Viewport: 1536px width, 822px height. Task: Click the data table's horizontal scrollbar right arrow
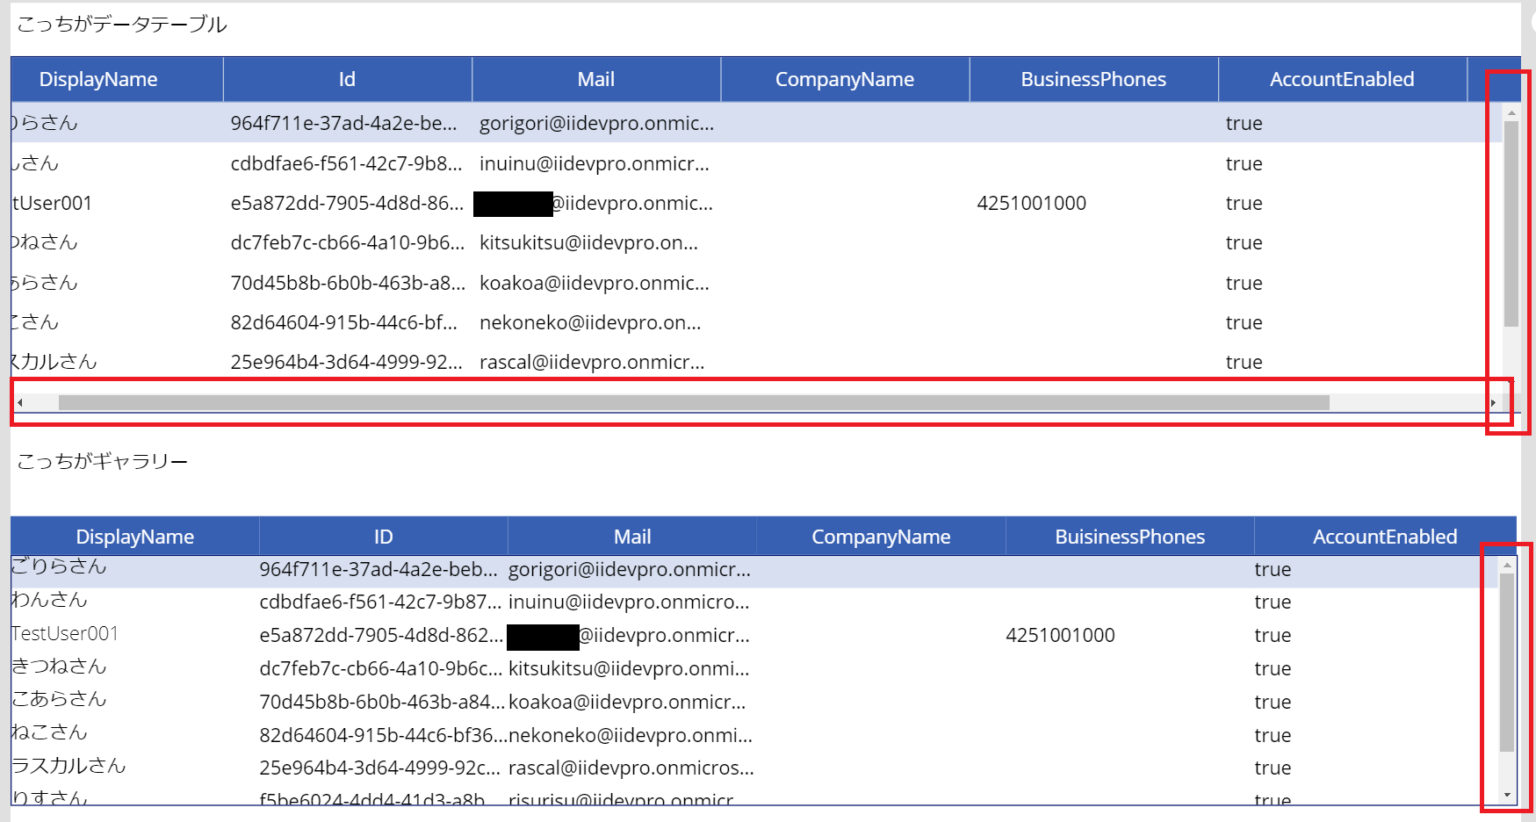1493,403
